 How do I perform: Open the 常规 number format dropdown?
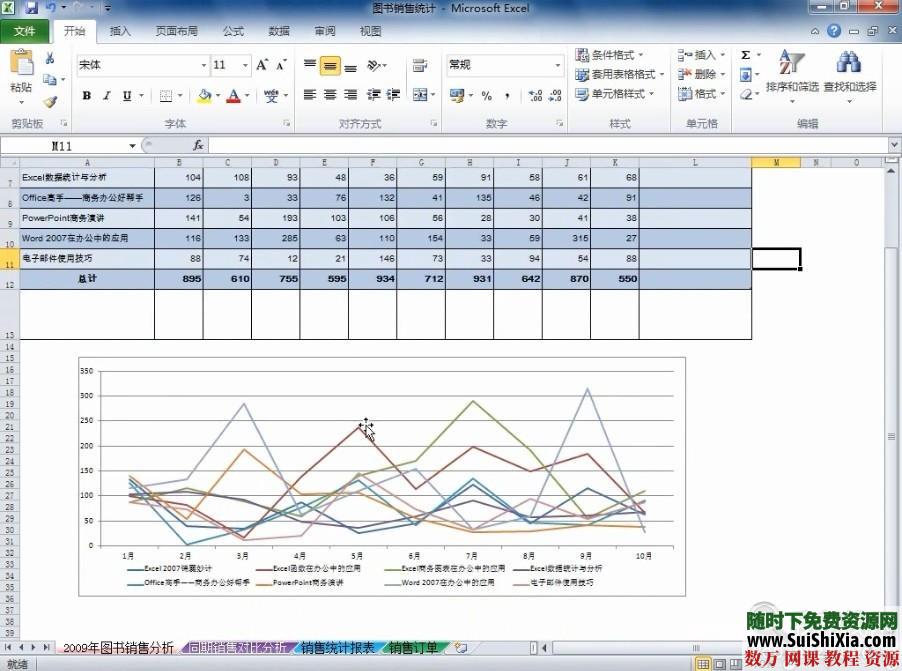pos(557,65)
